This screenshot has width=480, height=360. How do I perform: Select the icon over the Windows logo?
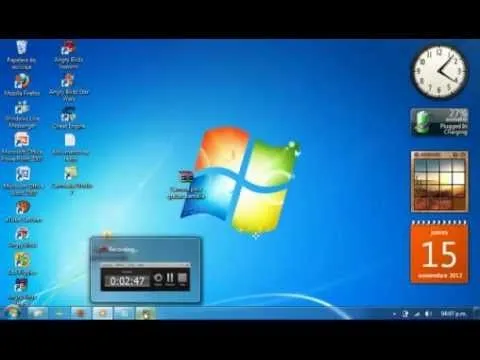(x=186, y=184)
